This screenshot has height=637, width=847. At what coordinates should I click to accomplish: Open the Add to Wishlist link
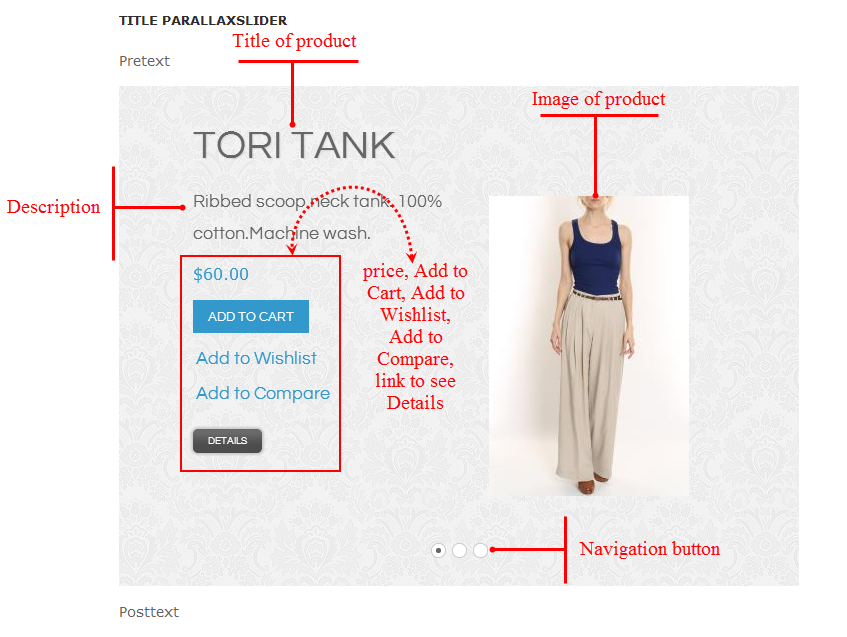point(256,358)
